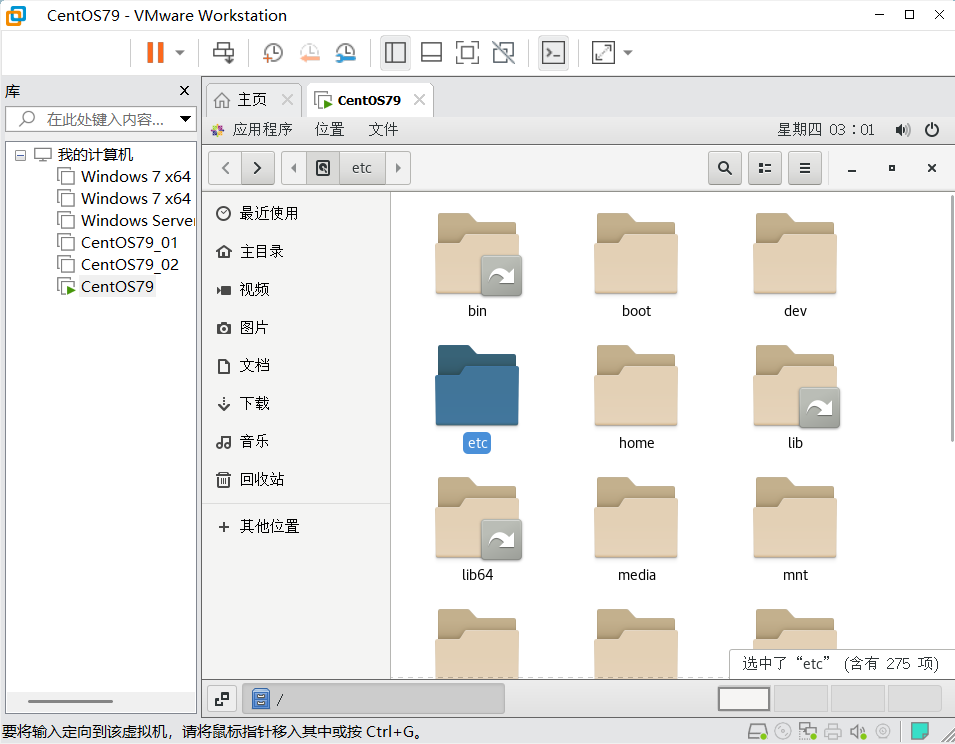Go to root via the disk path button

(x=323, y=168)
